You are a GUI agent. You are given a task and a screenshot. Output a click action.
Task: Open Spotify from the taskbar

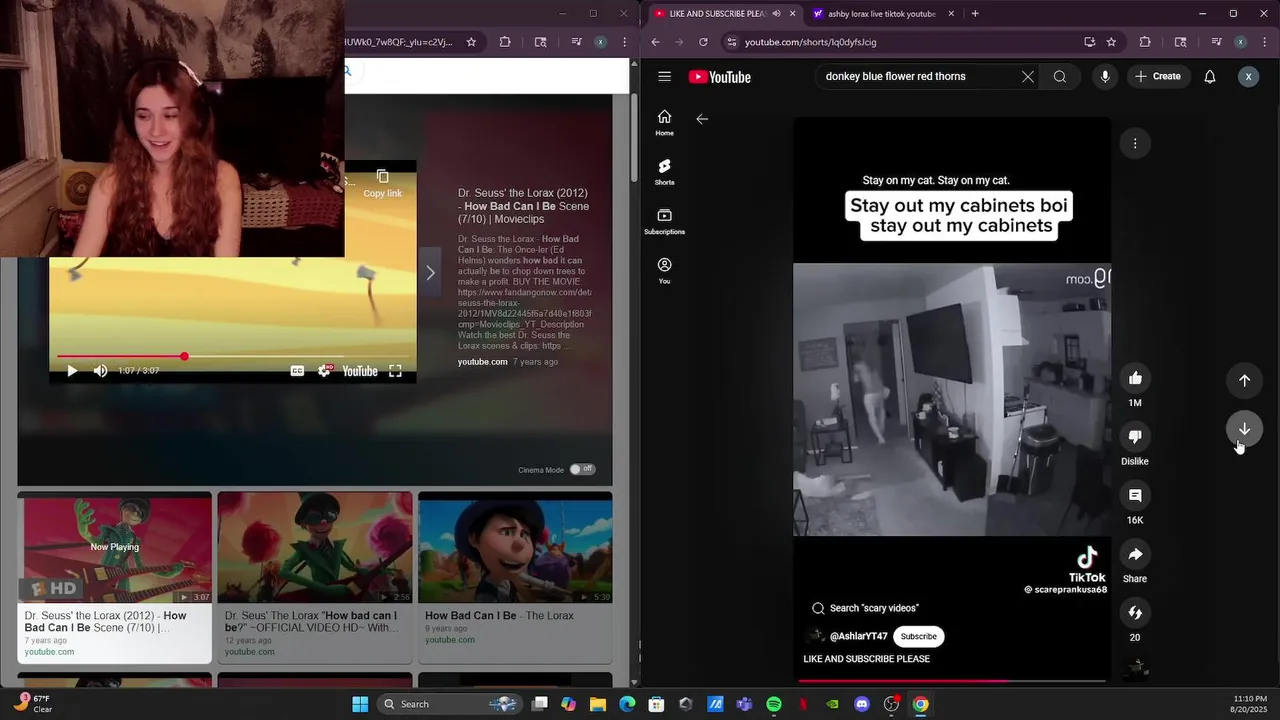click(774, 704)
